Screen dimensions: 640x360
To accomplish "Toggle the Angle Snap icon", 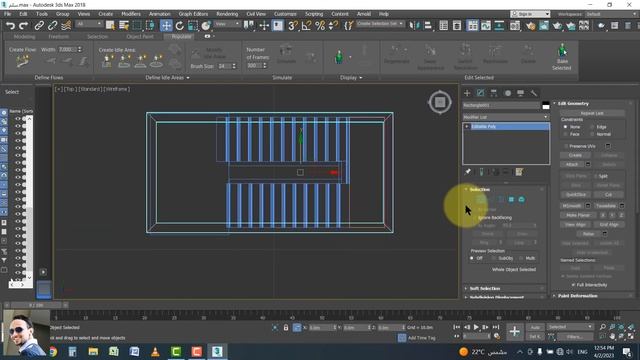I will click(x=306, y=26).
